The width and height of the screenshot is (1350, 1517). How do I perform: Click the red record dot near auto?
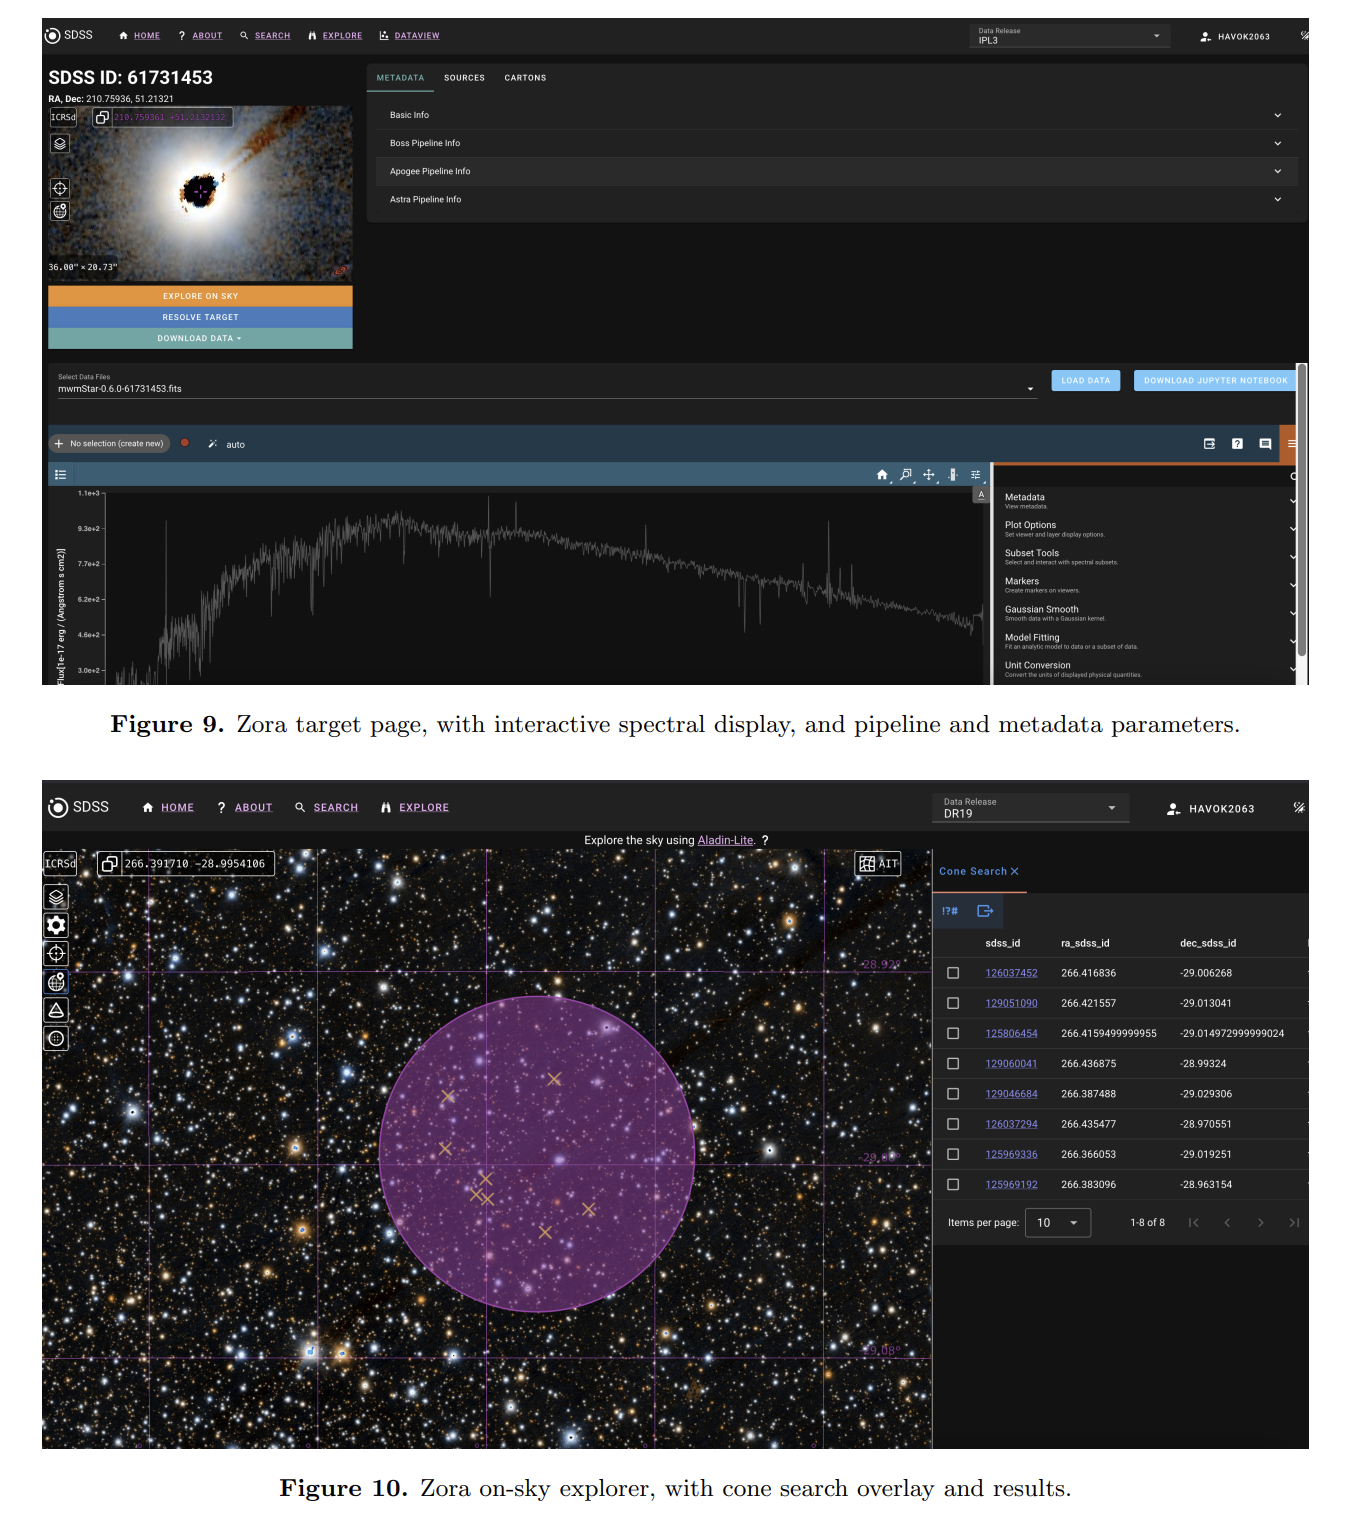185,443
